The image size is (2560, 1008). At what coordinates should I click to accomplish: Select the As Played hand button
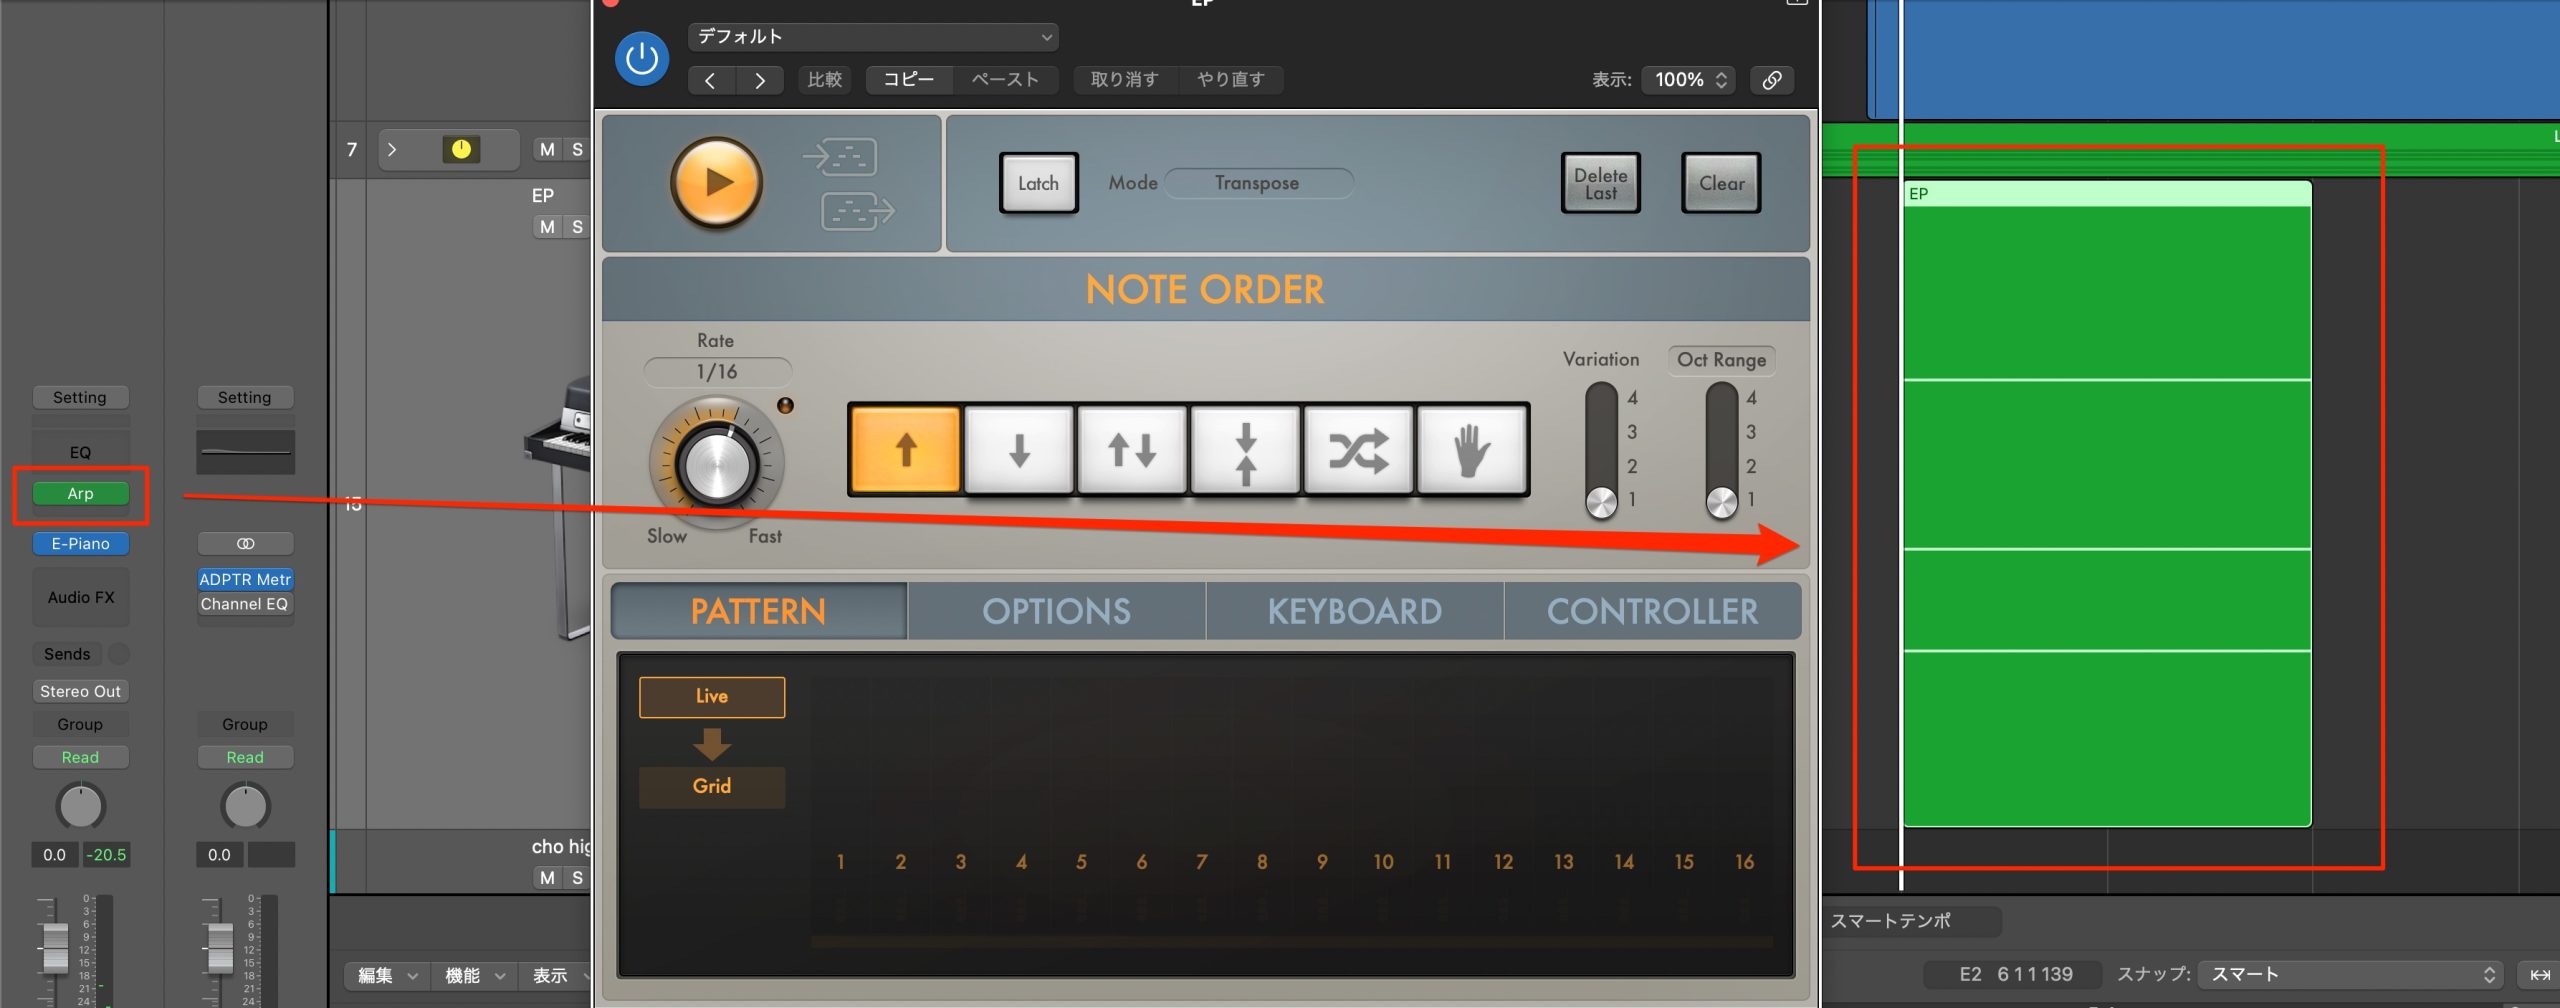(1471, 450)
